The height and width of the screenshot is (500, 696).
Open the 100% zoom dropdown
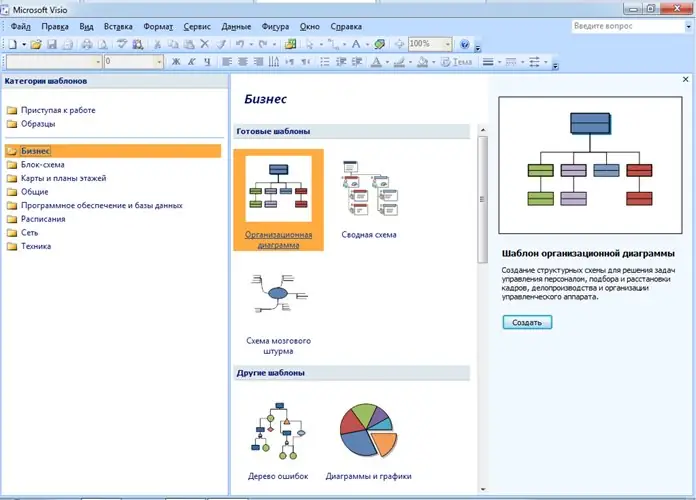(x=447, y=44)
